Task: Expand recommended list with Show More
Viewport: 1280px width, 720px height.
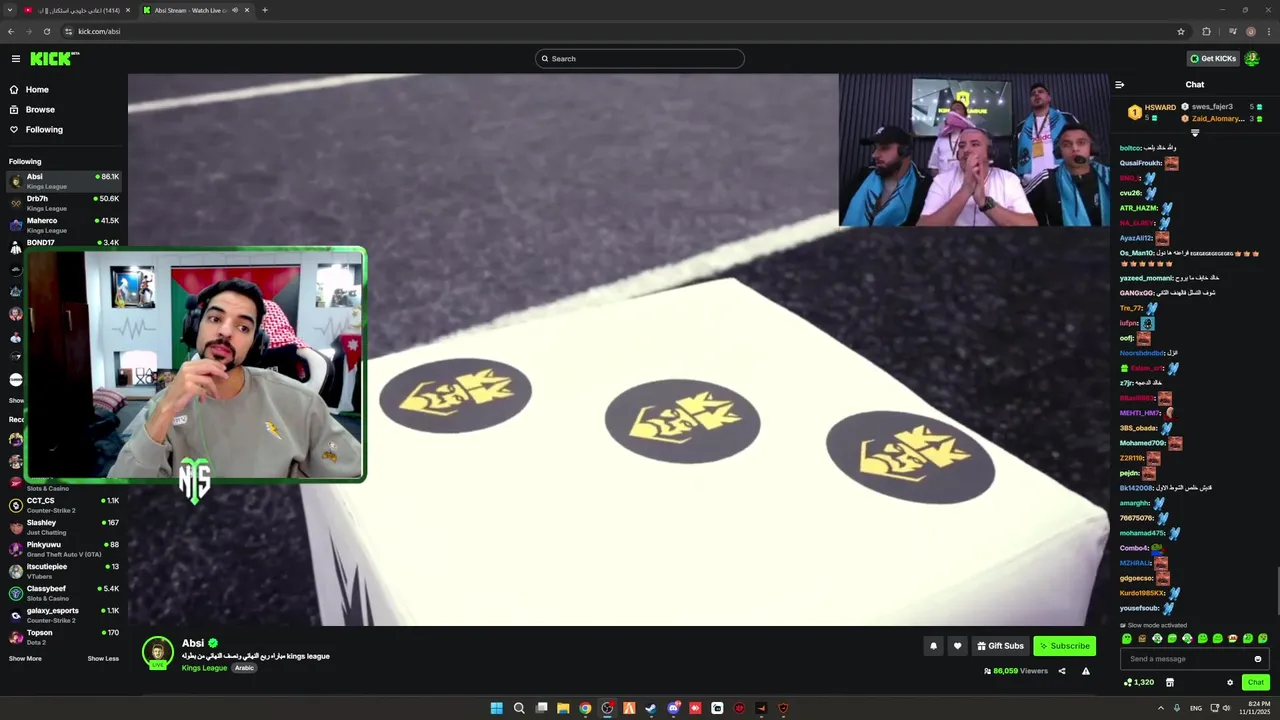Action: tap(25, 659)
